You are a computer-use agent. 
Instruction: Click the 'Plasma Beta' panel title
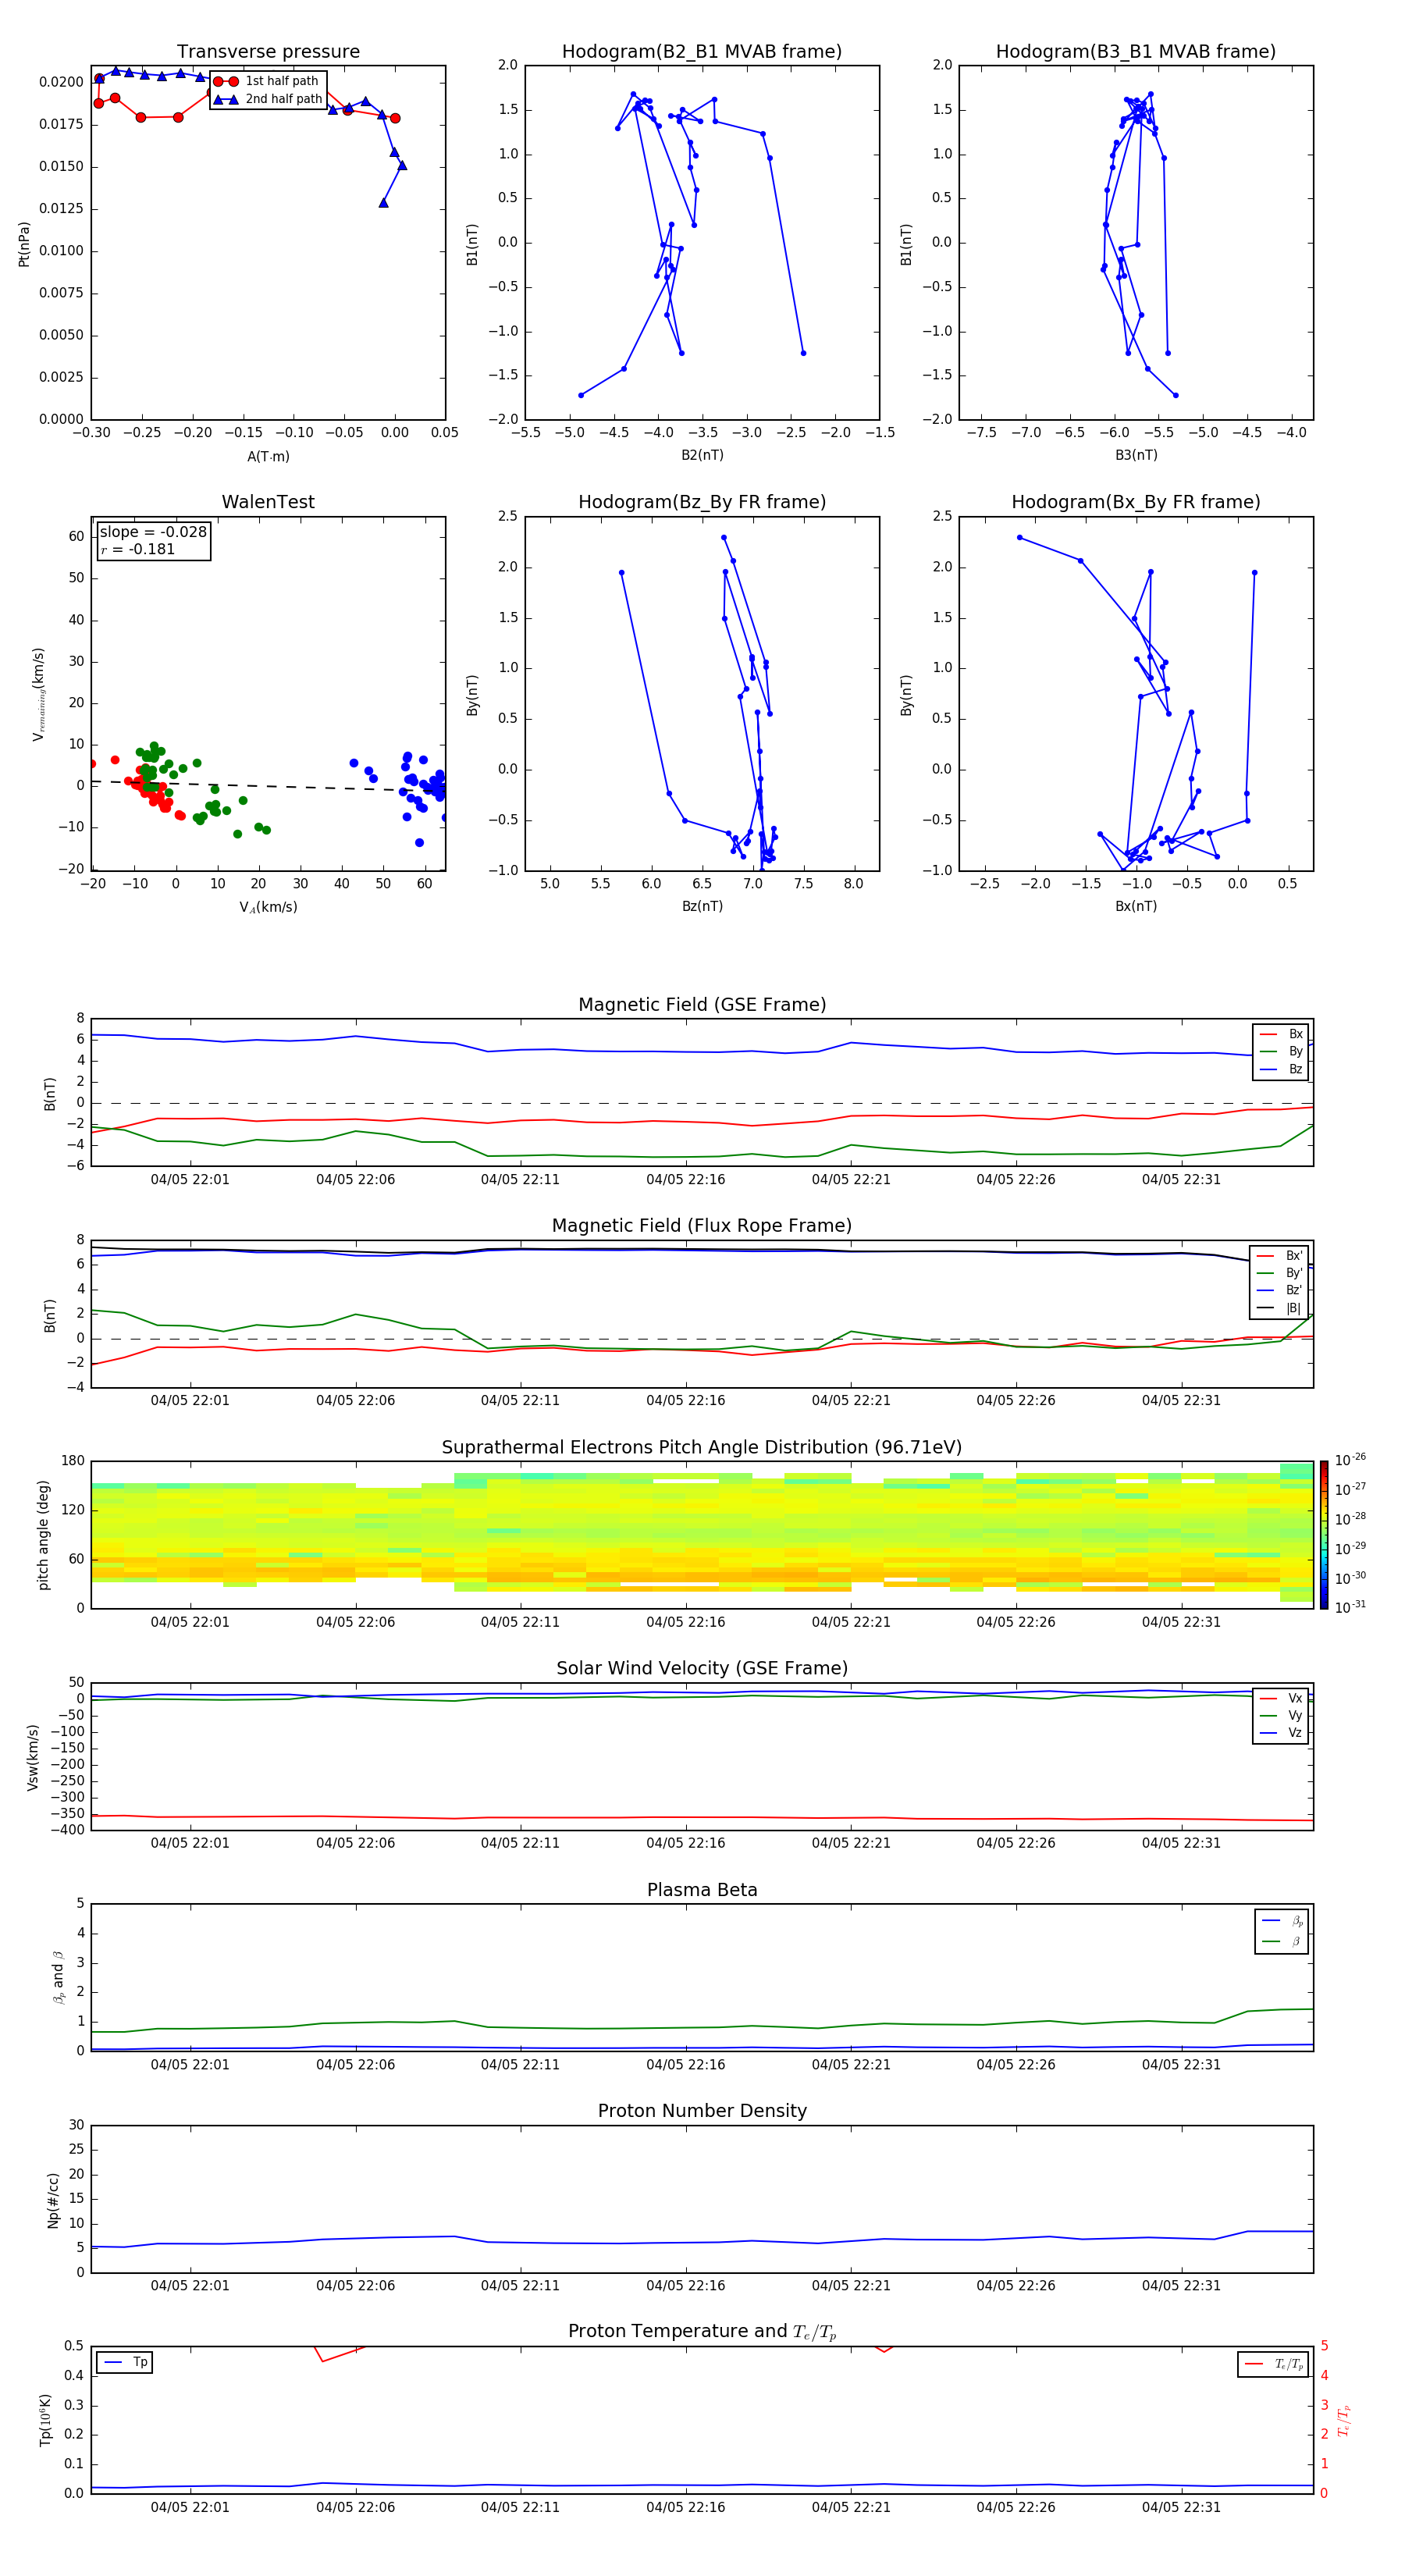[x=702, y=1890]
